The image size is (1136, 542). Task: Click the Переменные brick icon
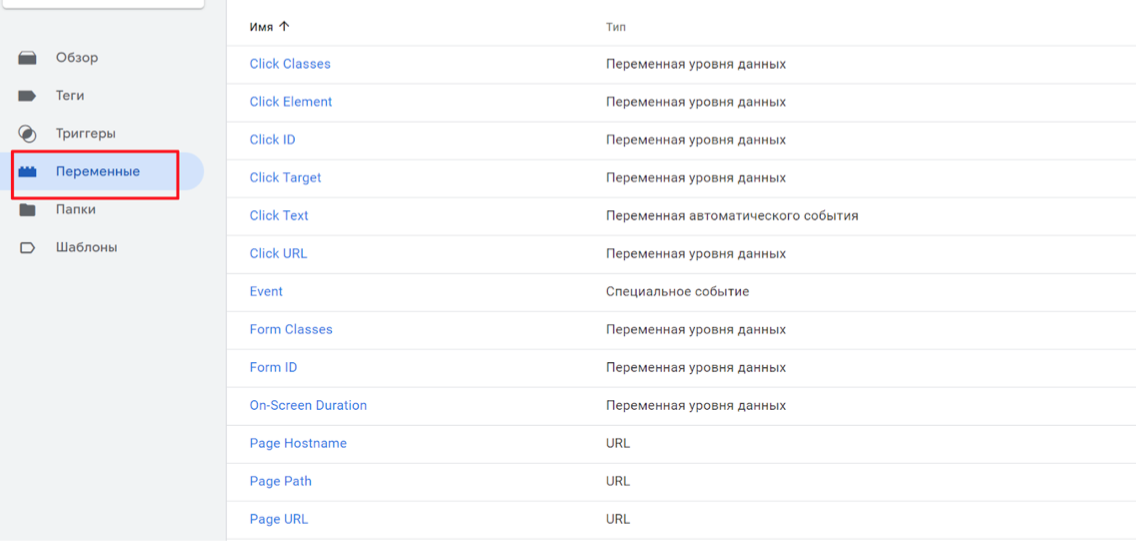28,172
